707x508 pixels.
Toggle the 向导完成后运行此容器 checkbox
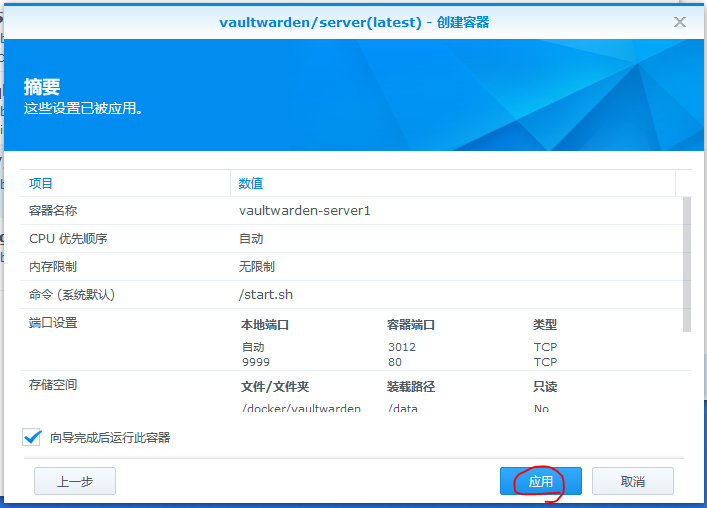pos(32,437)
